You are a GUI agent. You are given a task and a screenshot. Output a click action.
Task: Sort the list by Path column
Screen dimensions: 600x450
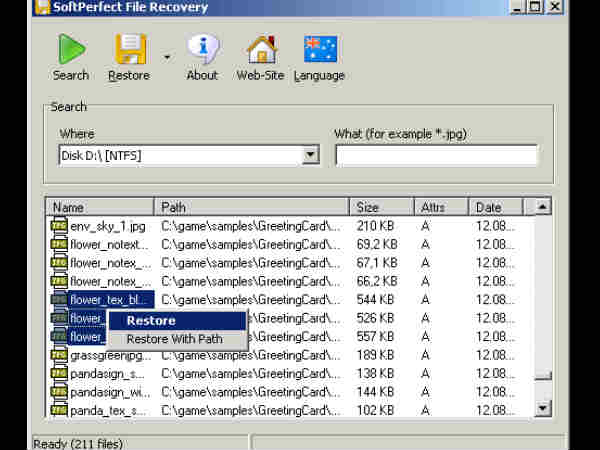pos(251,207)
